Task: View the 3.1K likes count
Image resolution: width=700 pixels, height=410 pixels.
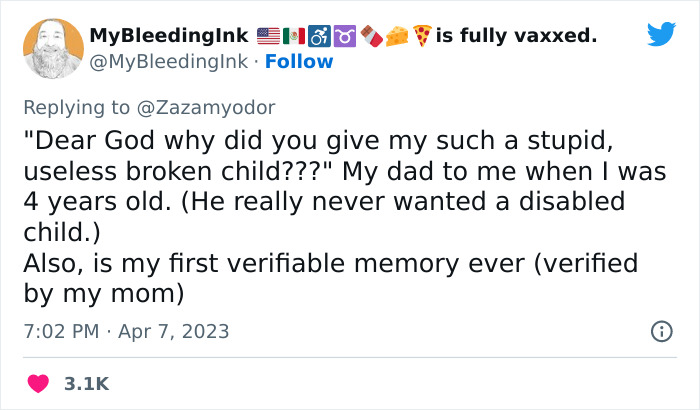Action: [86, 383]
